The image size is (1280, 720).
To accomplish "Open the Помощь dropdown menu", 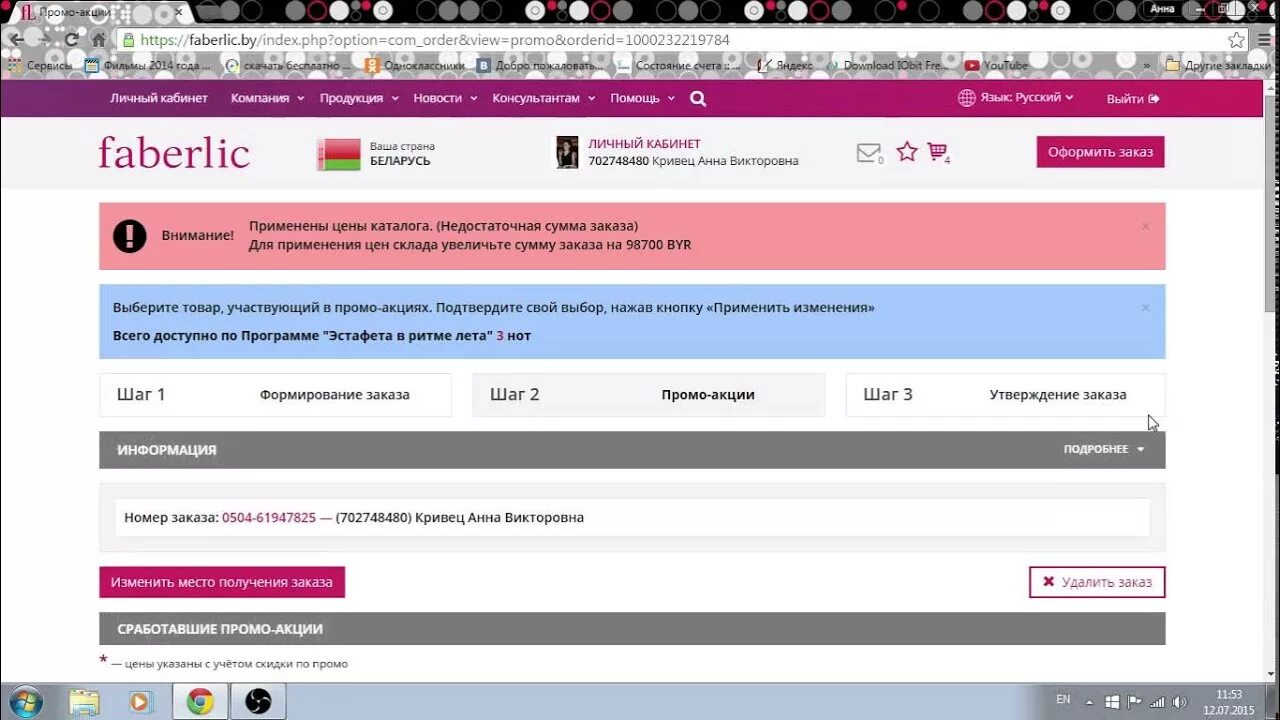I will (642, 98).
